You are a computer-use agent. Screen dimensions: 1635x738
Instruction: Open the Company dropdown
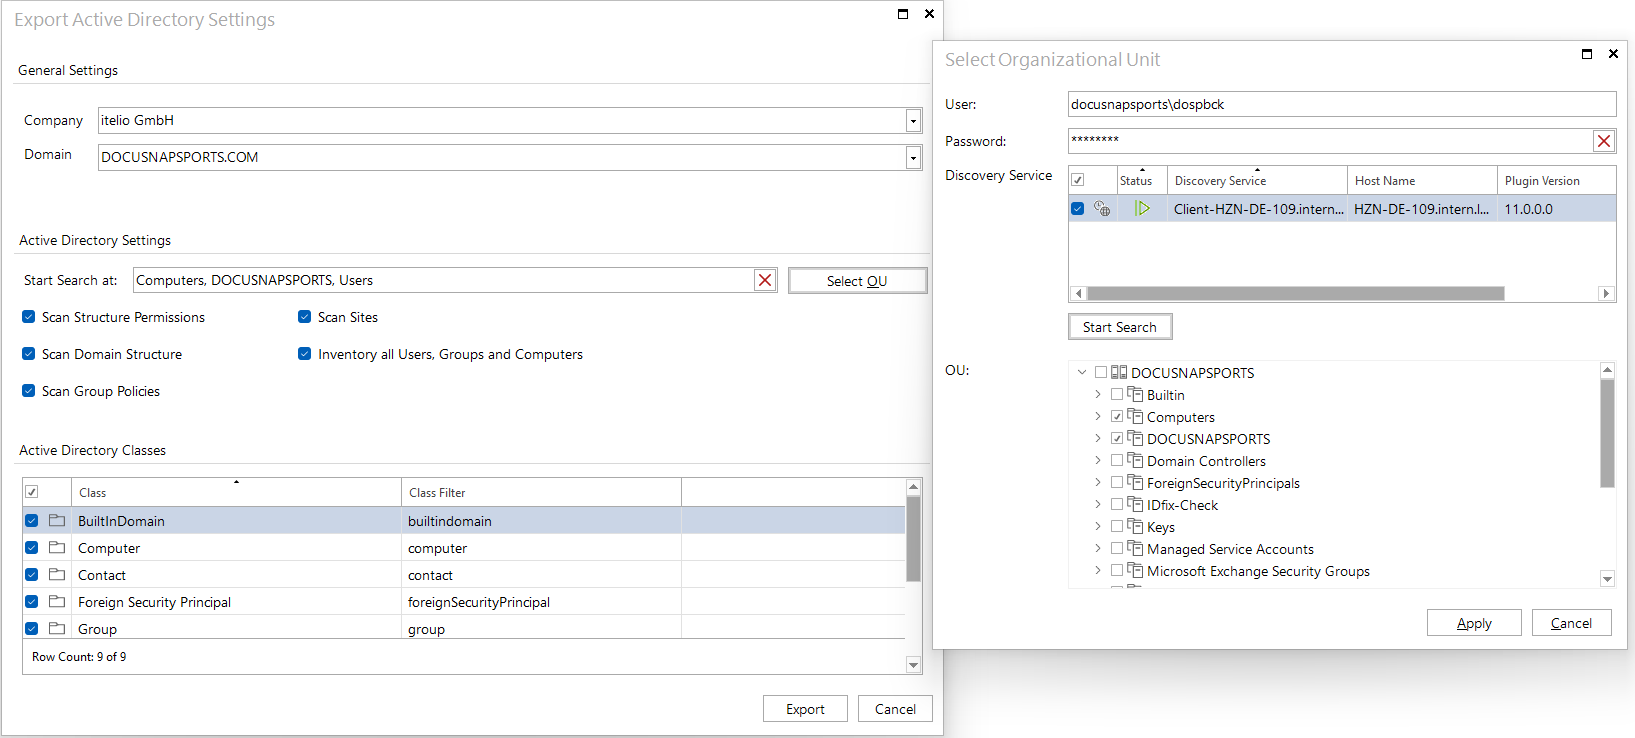pyautogui.click(x=913, y=121)
